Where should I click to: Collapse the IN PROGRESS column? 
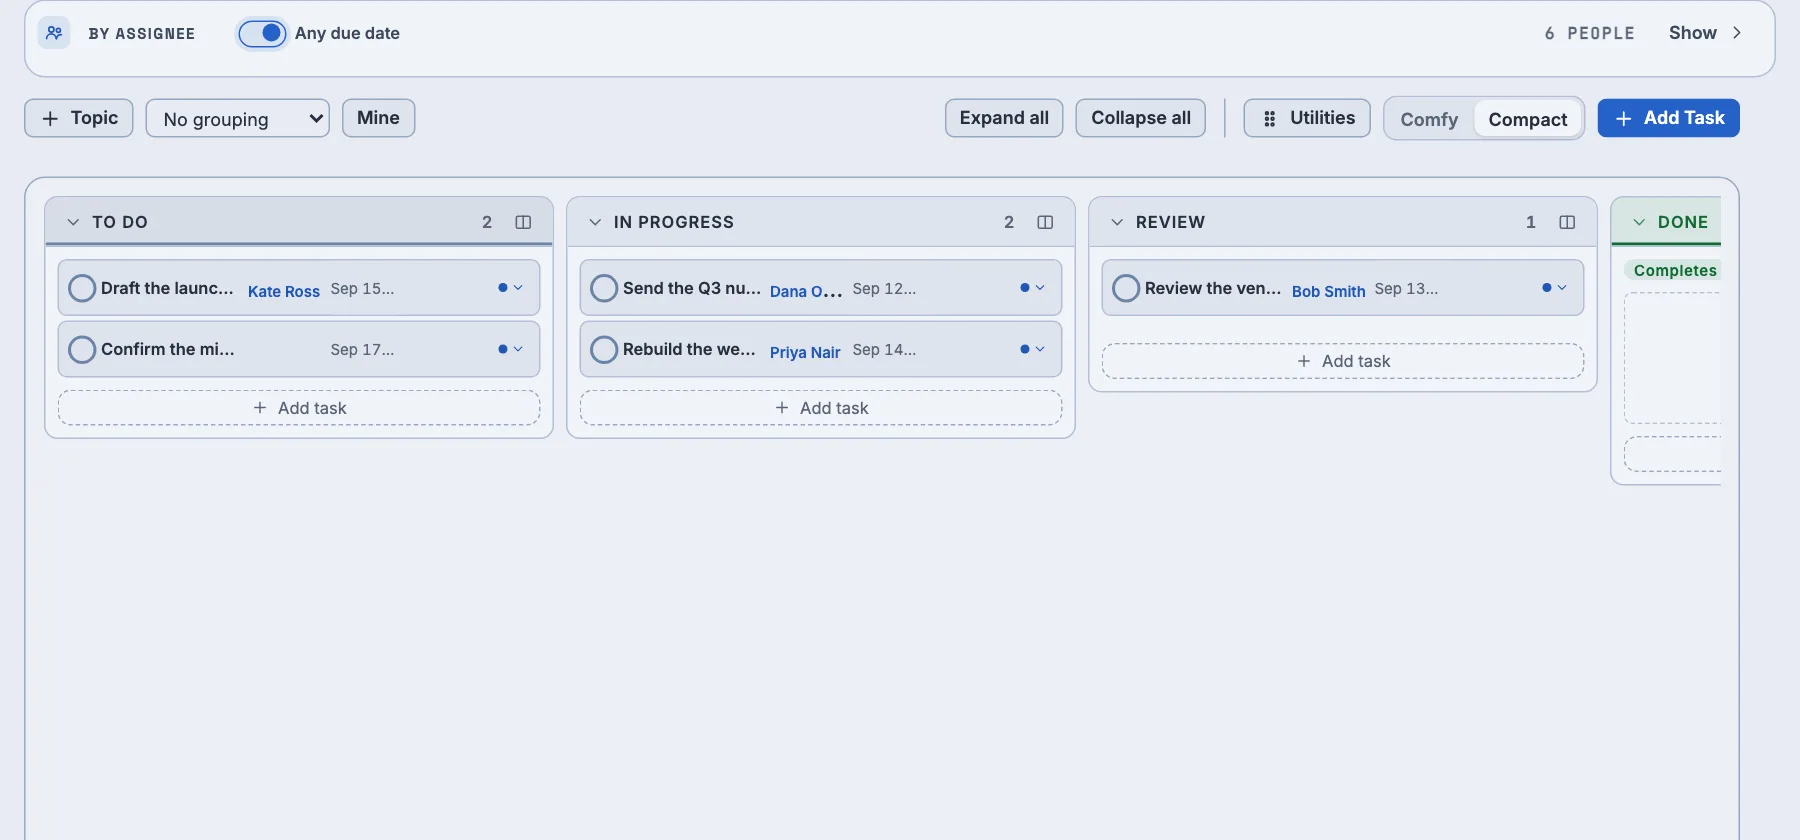(595, 222)
